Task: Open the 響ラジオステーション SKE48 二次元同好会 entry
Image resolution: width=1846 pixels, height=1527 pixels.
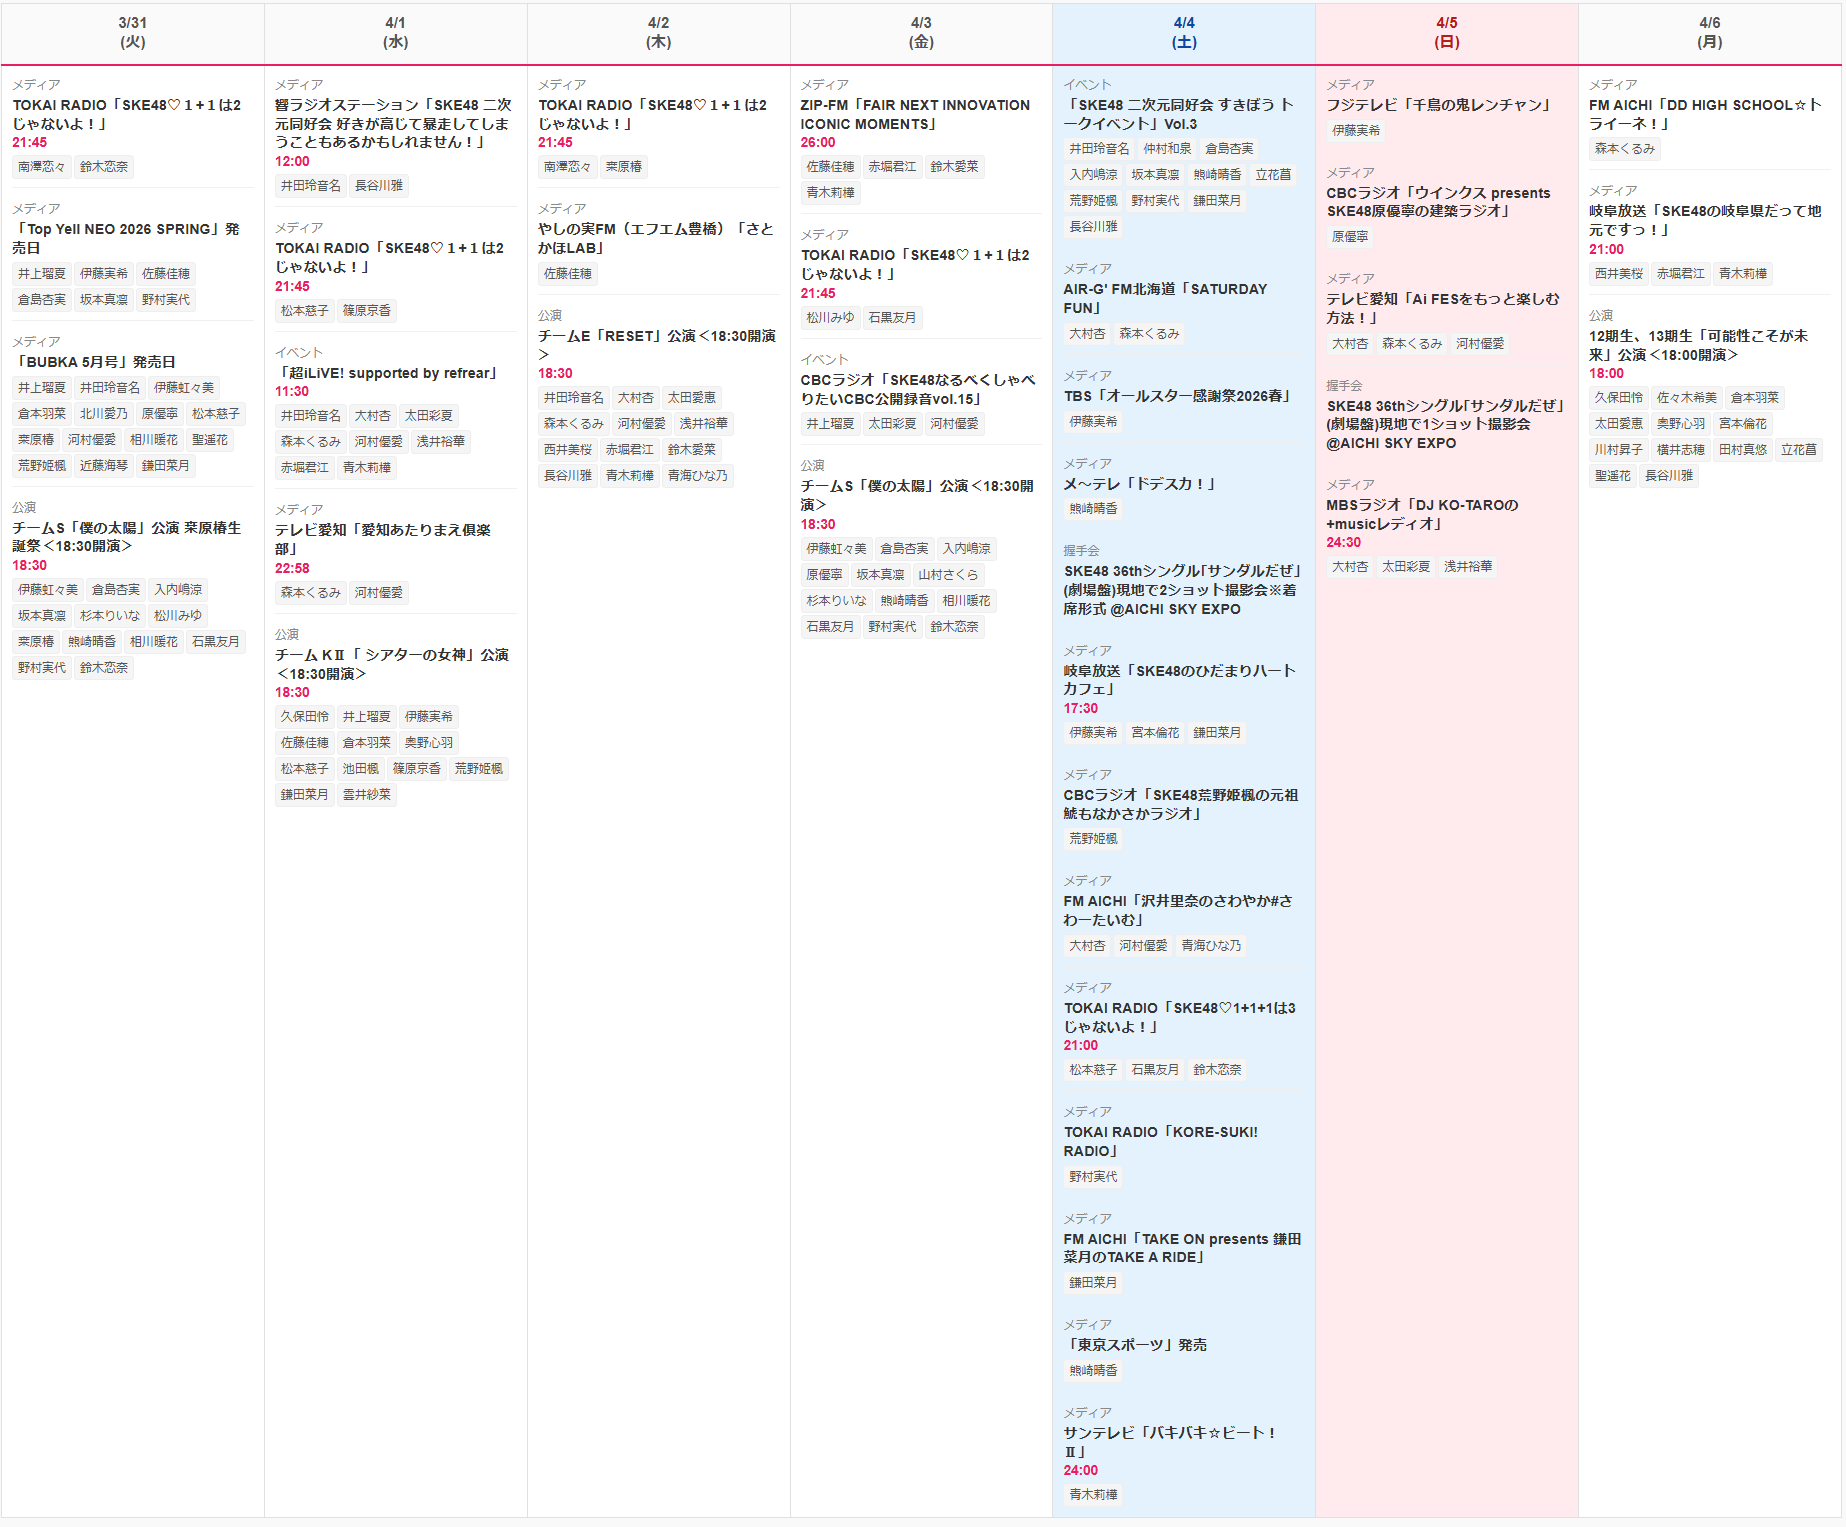Action: [x=393, y=123]
